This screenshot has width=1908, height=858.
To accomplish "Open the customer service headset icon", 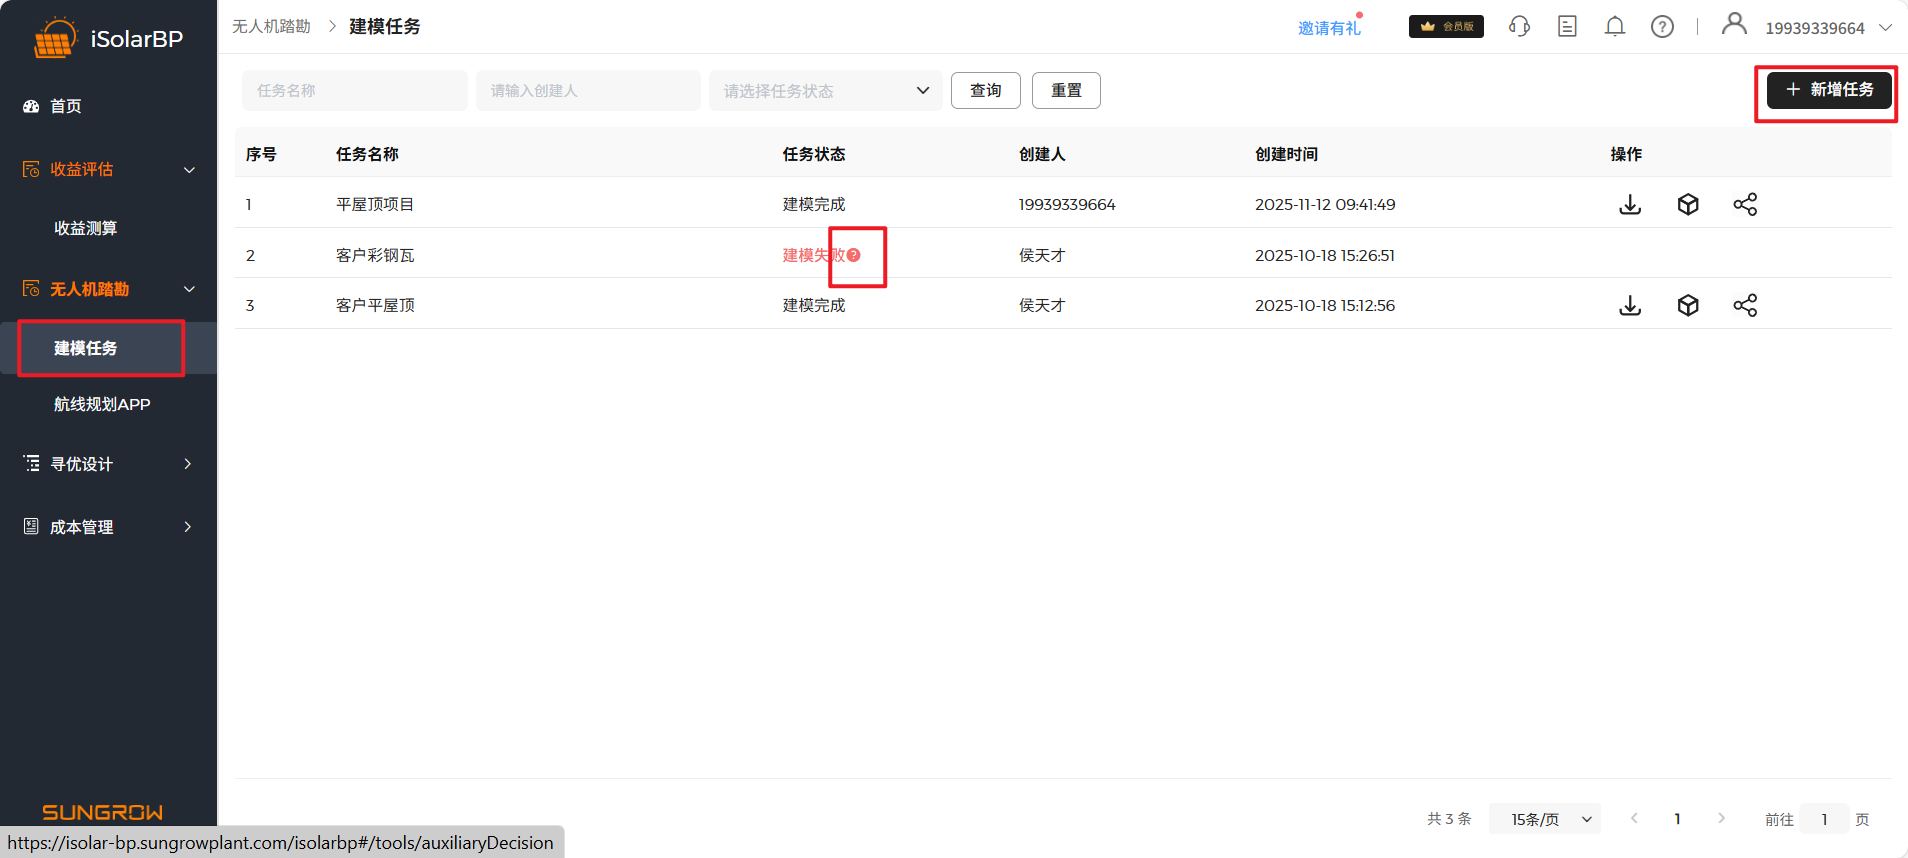I will [1519, 27].
